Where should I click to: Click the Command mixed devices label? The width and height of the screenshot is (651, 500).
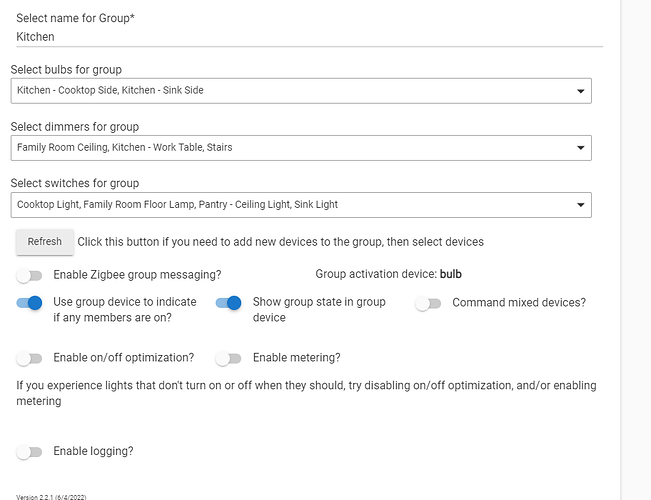519,302
